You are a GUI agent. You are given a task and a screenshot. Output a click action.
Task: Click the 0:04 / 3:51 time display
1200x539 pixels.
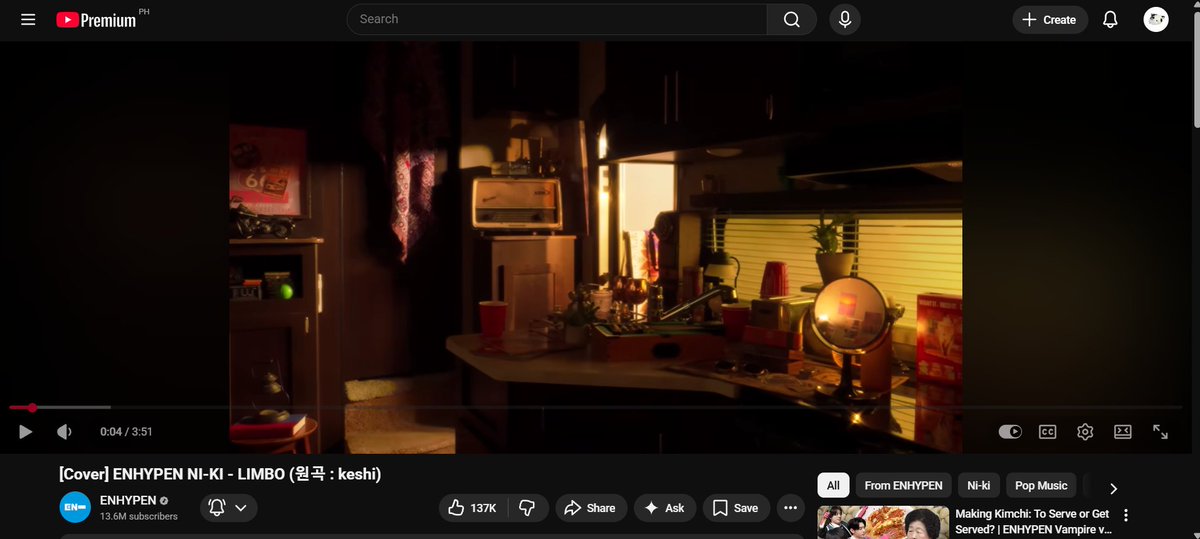click(x=126, y=432)
